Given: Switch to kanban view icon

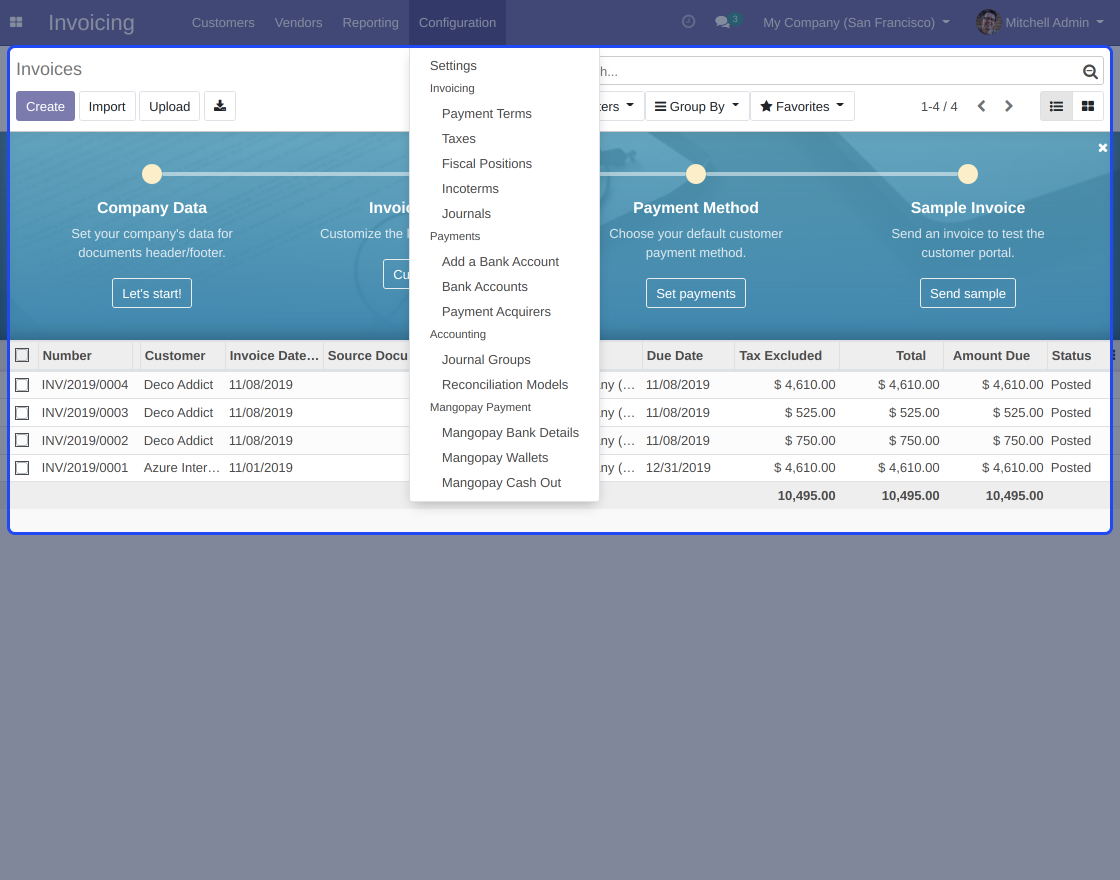Looking at the screenshot, I should [x=1088, y=106].
